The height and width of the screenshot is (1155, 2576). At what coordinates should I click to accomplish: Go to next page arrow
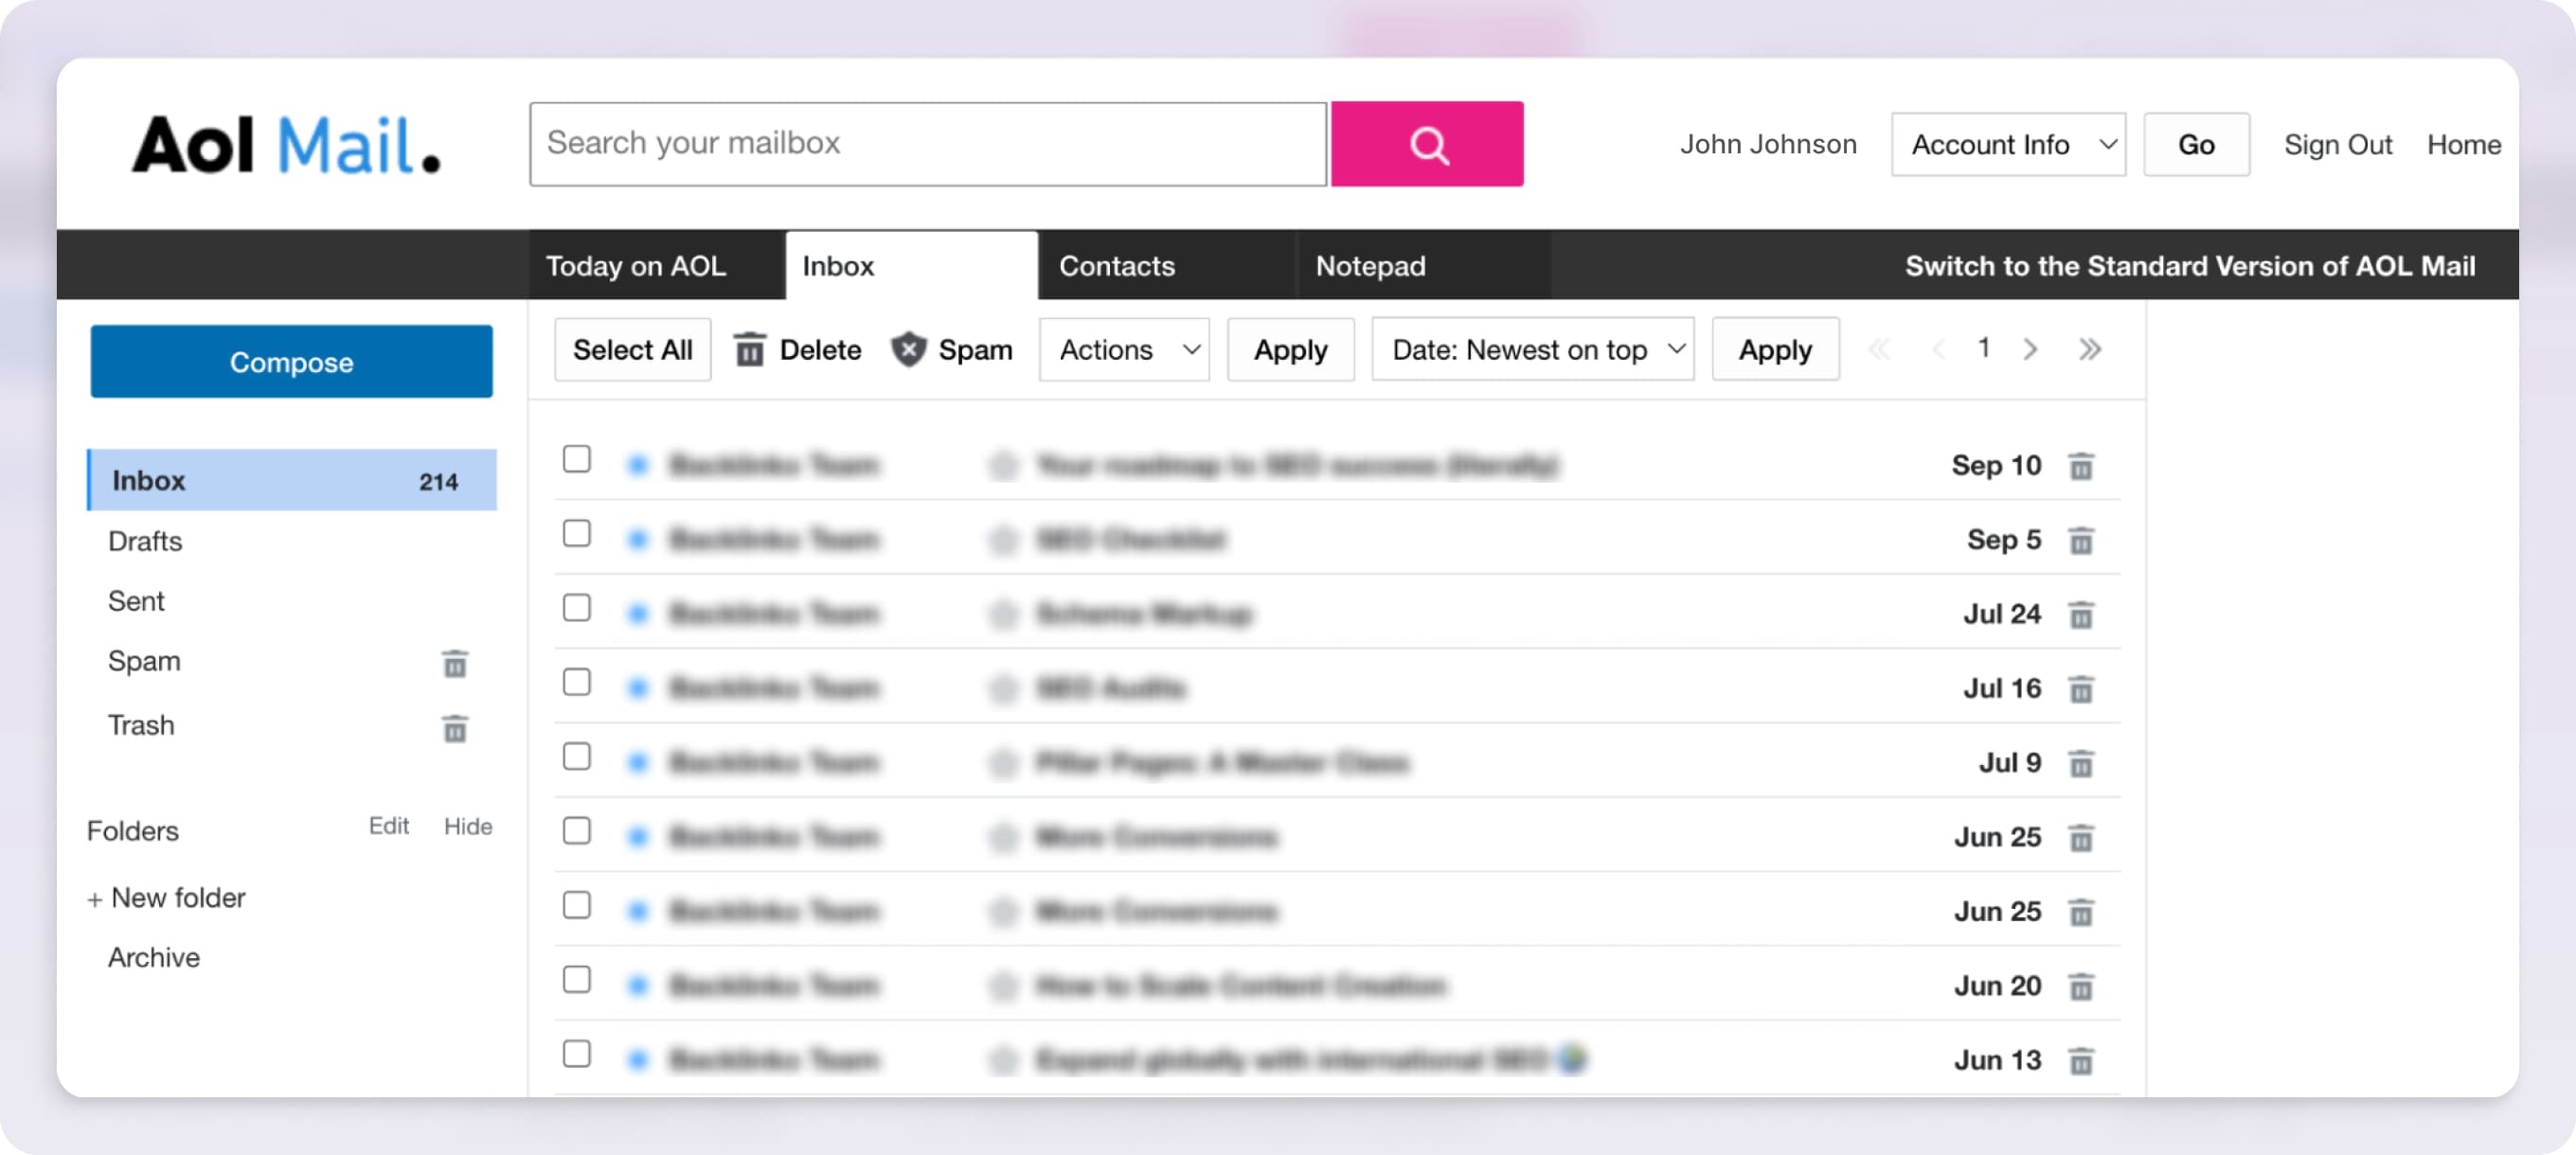click(2030, 349)
